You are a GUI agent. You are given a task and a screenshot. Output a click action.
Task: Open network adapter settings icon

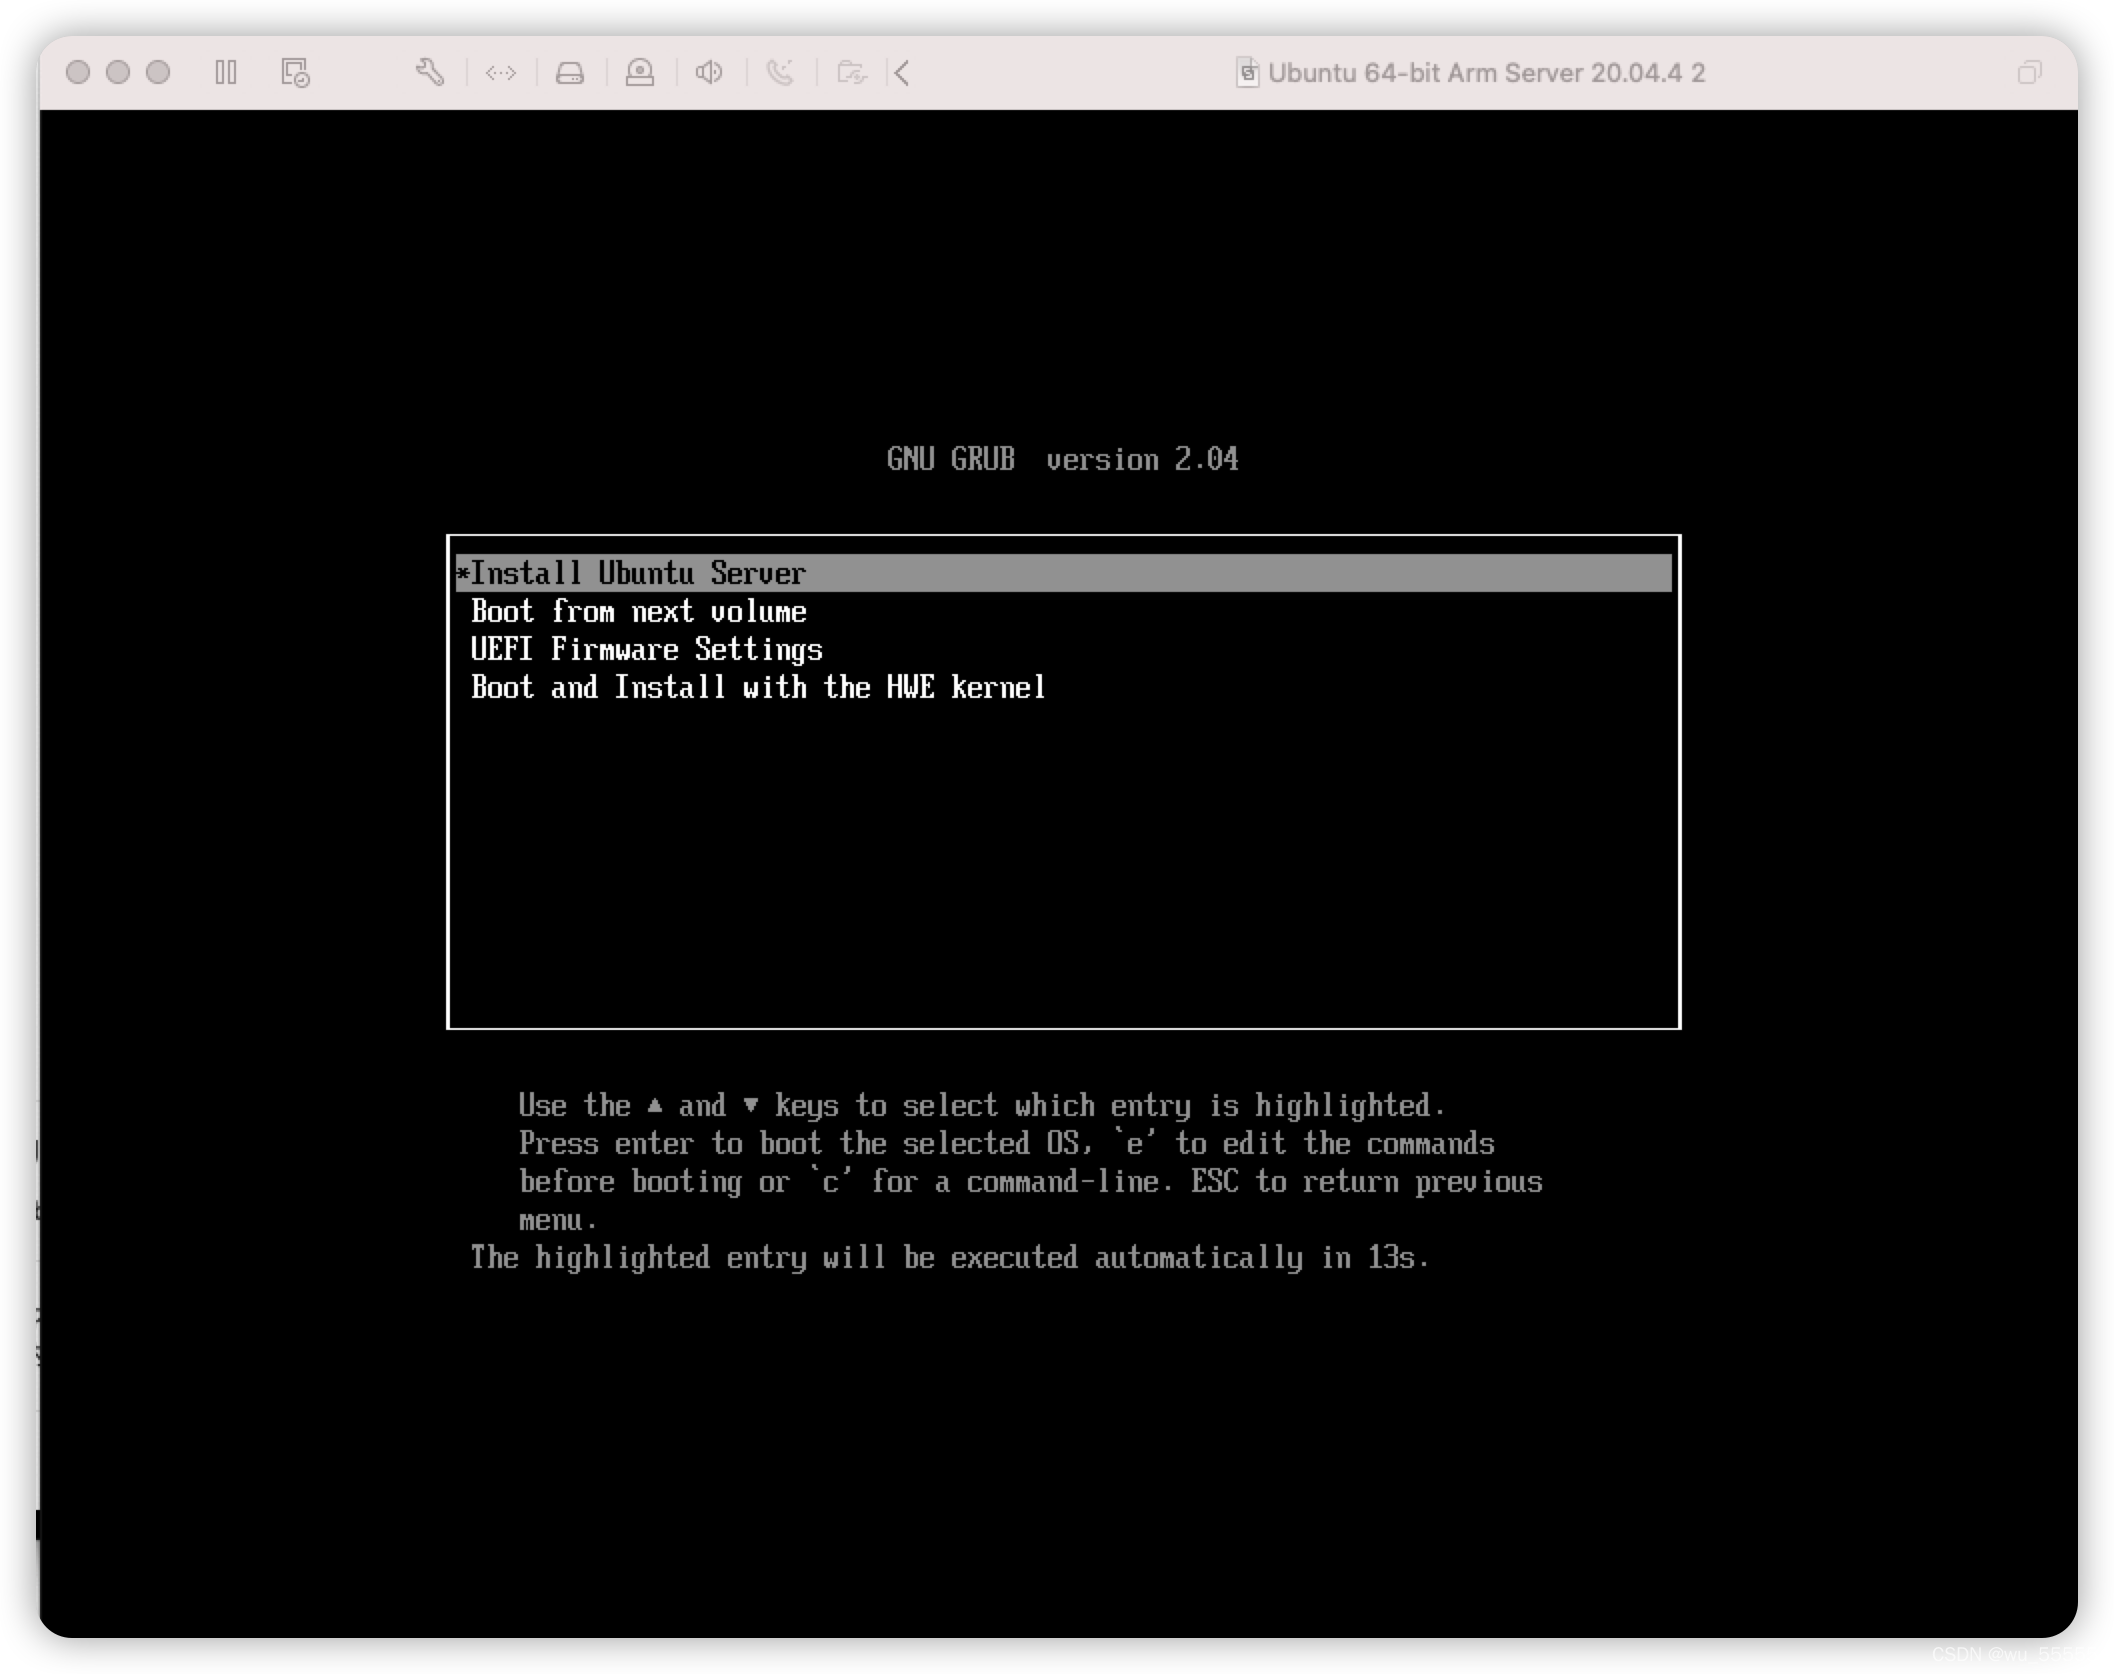tap(500, 72)
